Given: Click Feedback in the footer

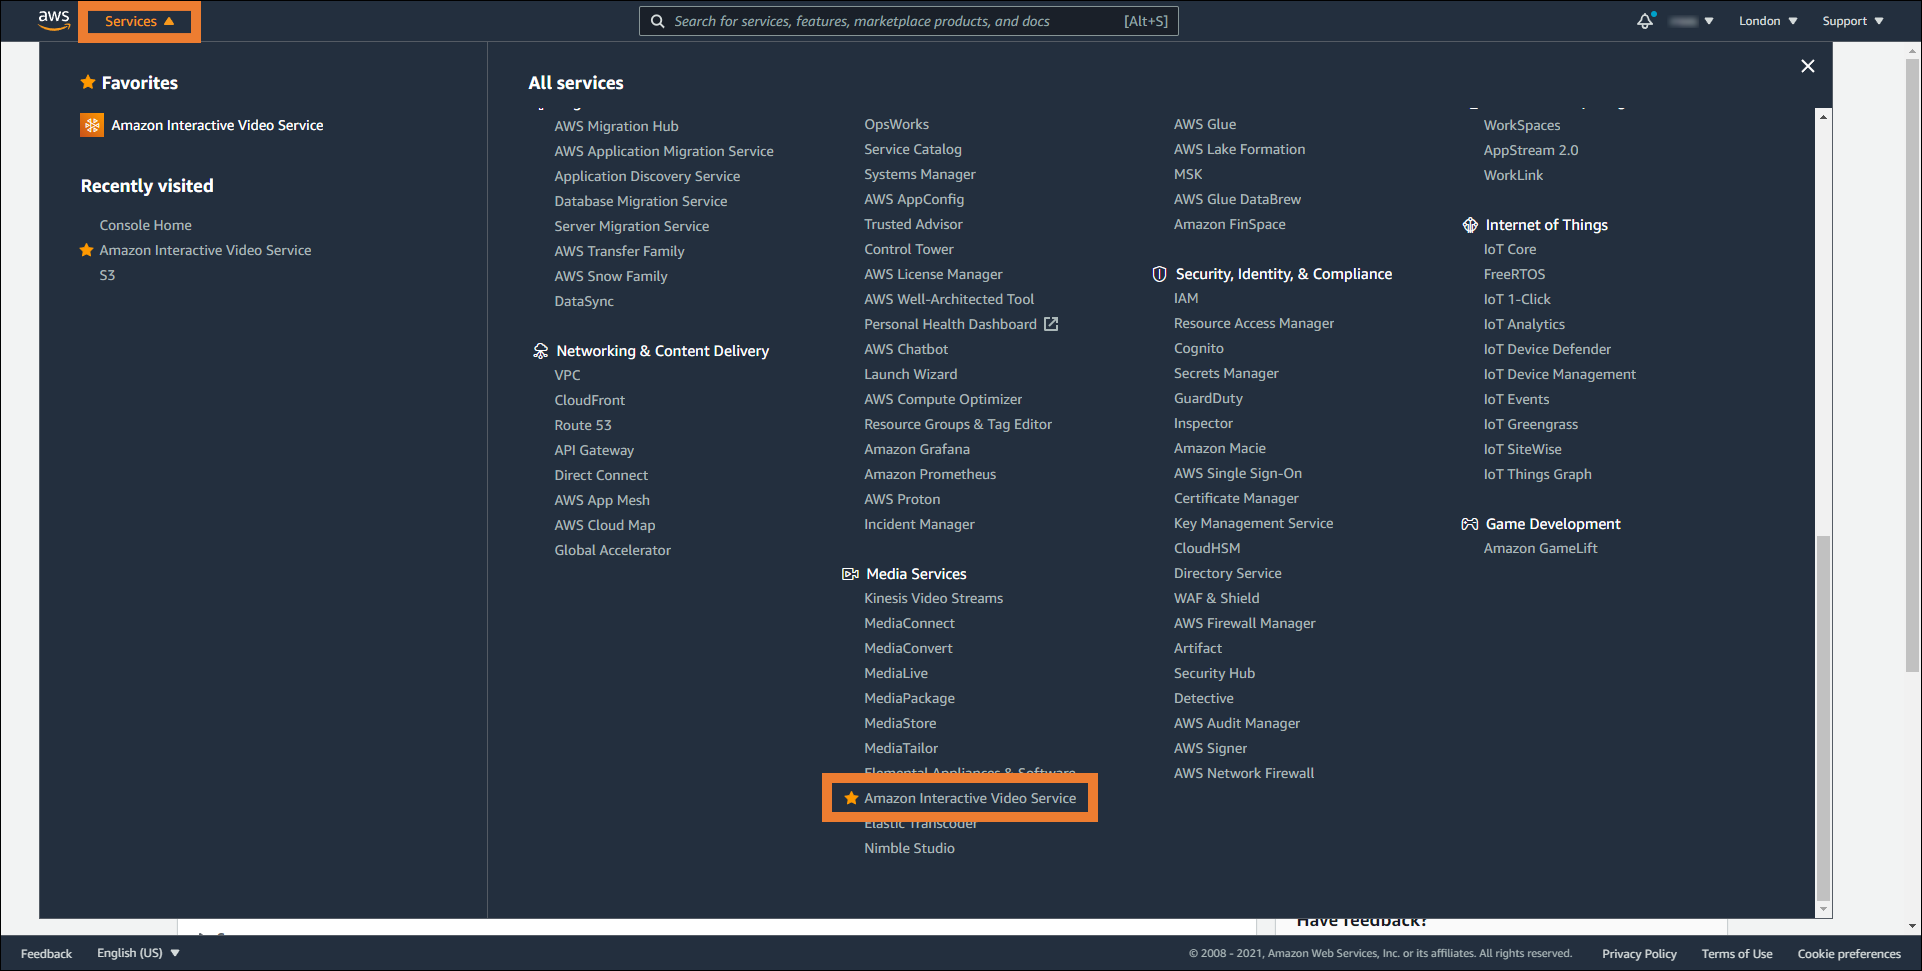Looking at the screenshot, I should [46, 954].
